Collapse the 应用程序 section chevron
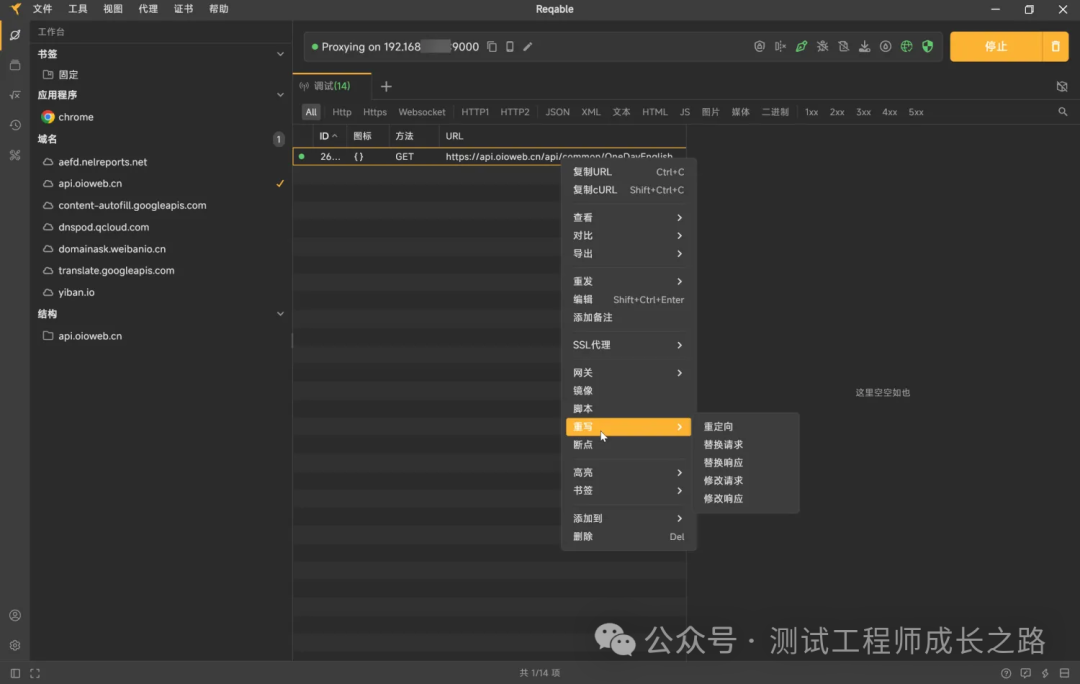The height and width of the screenshot is (684, 1080). [x=280, y=95]
